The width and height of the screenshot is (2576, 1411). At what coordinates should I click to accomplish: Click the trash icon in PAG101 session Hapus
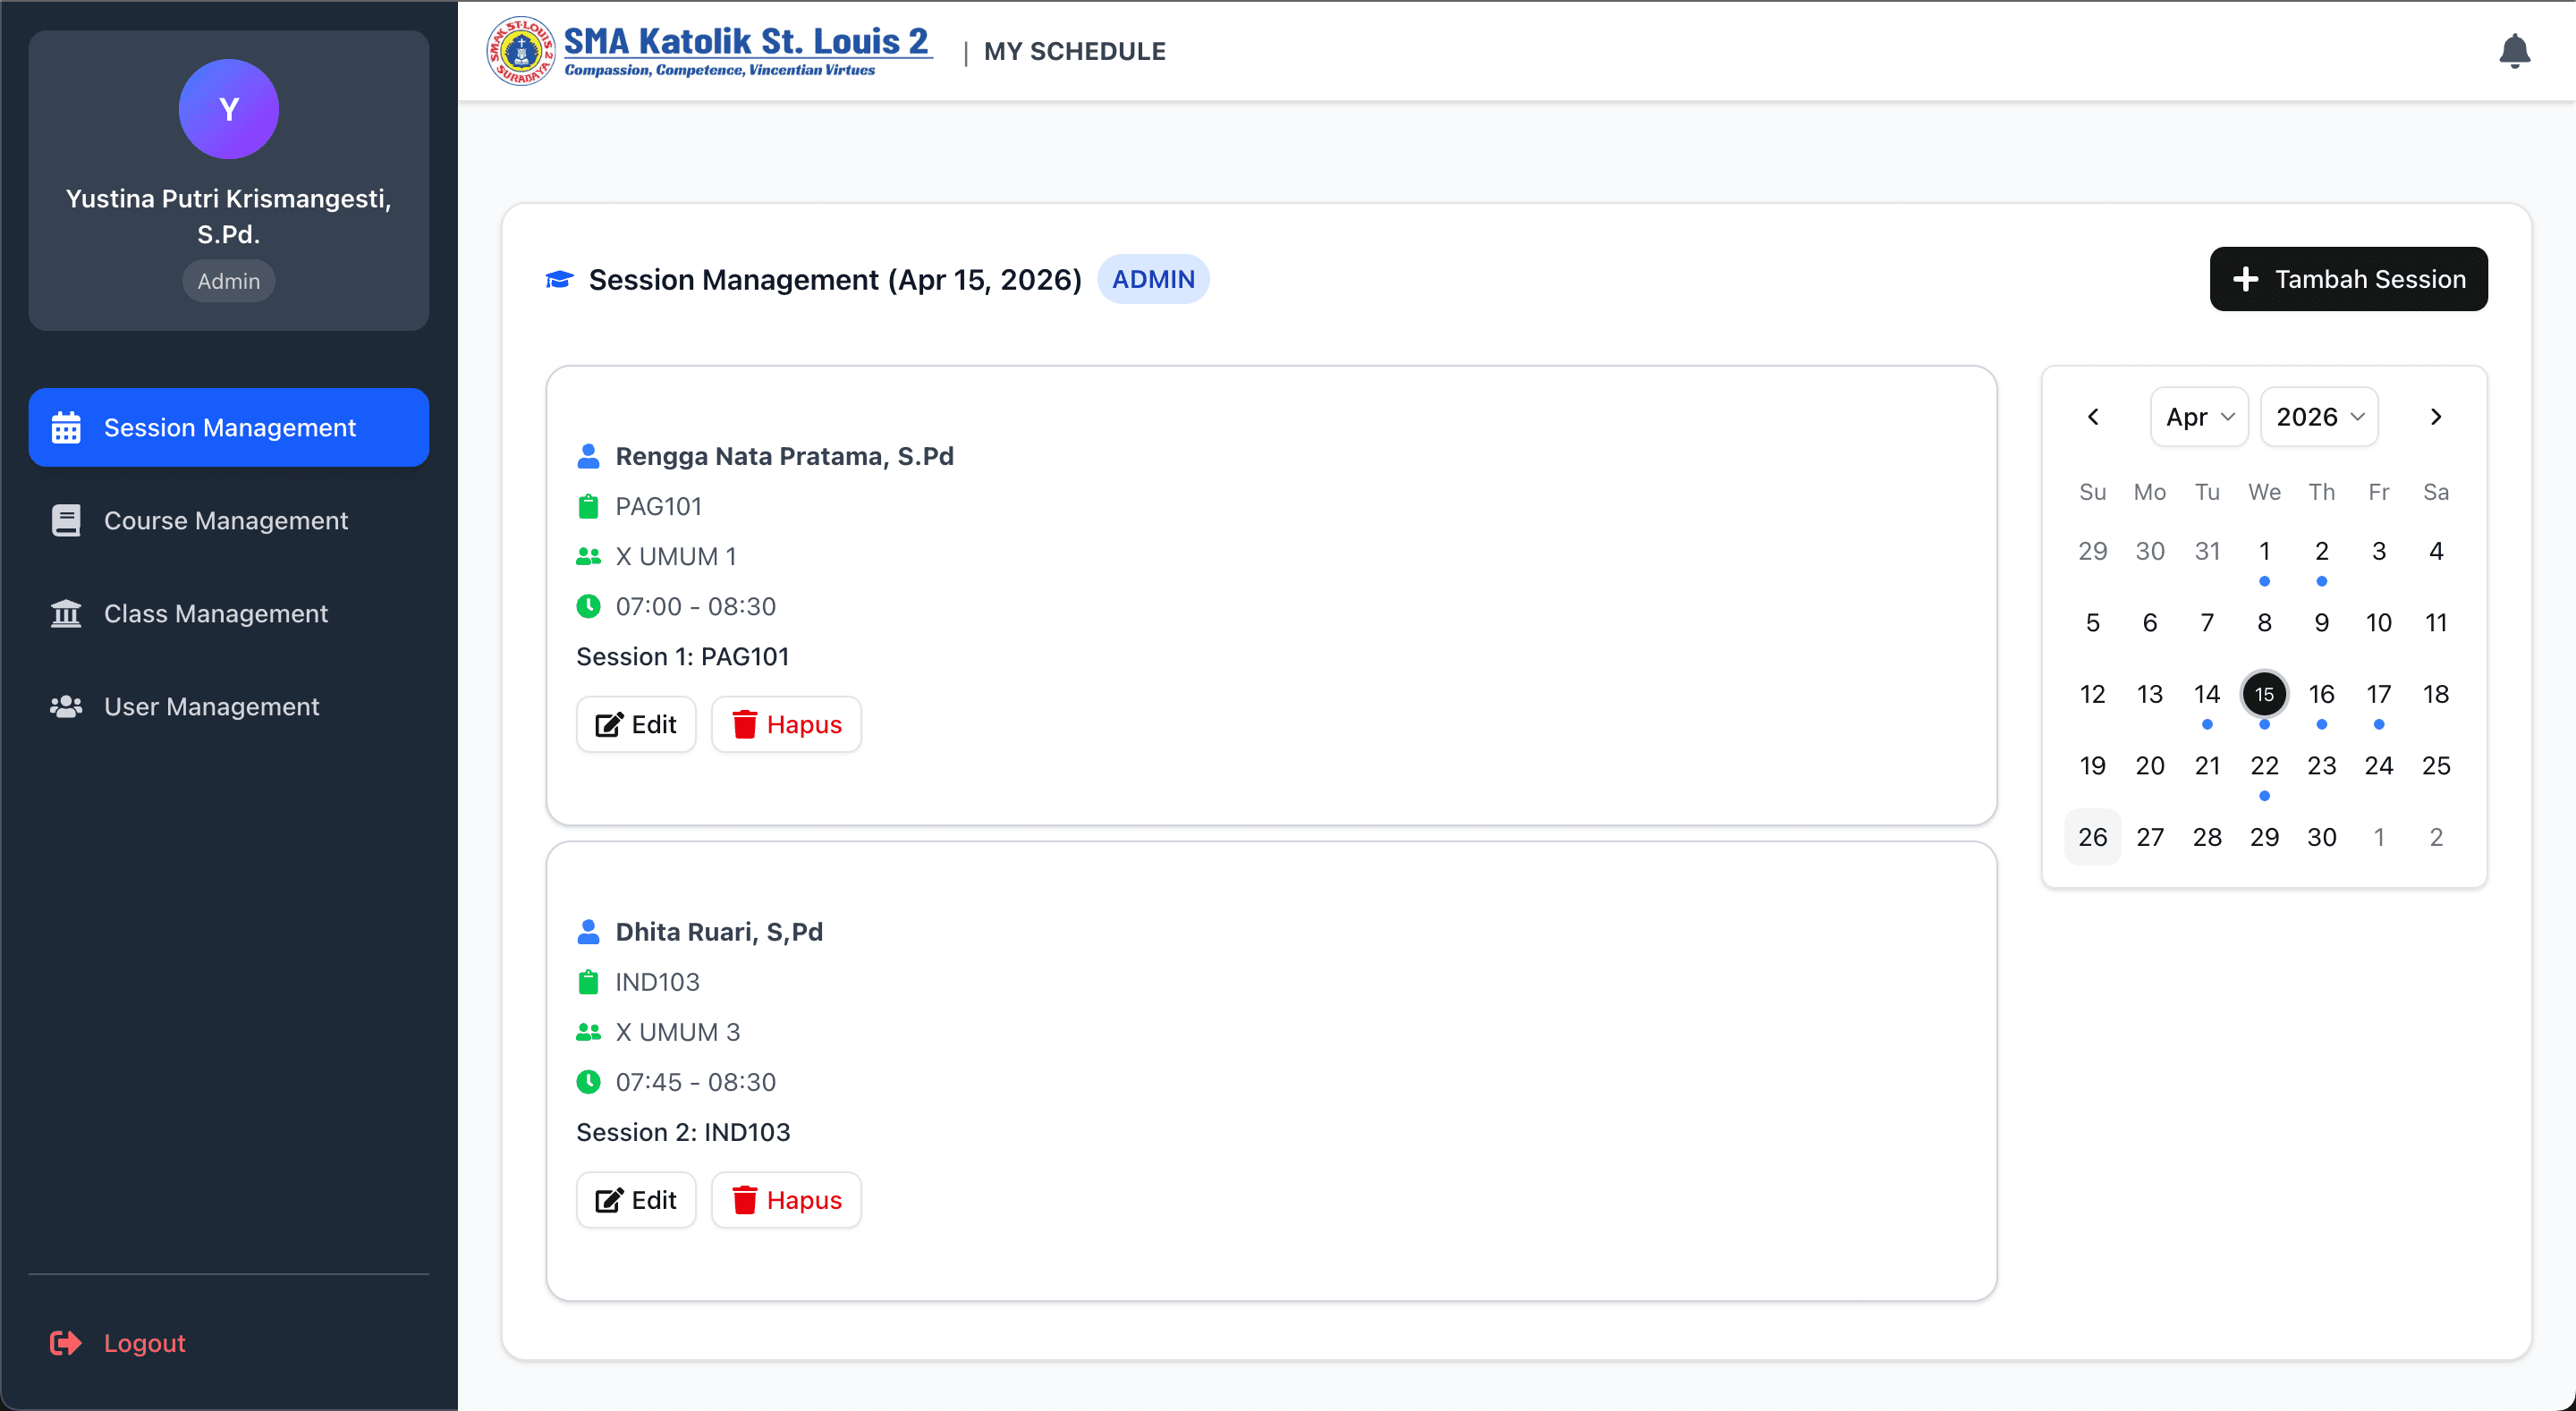[744, 724]
